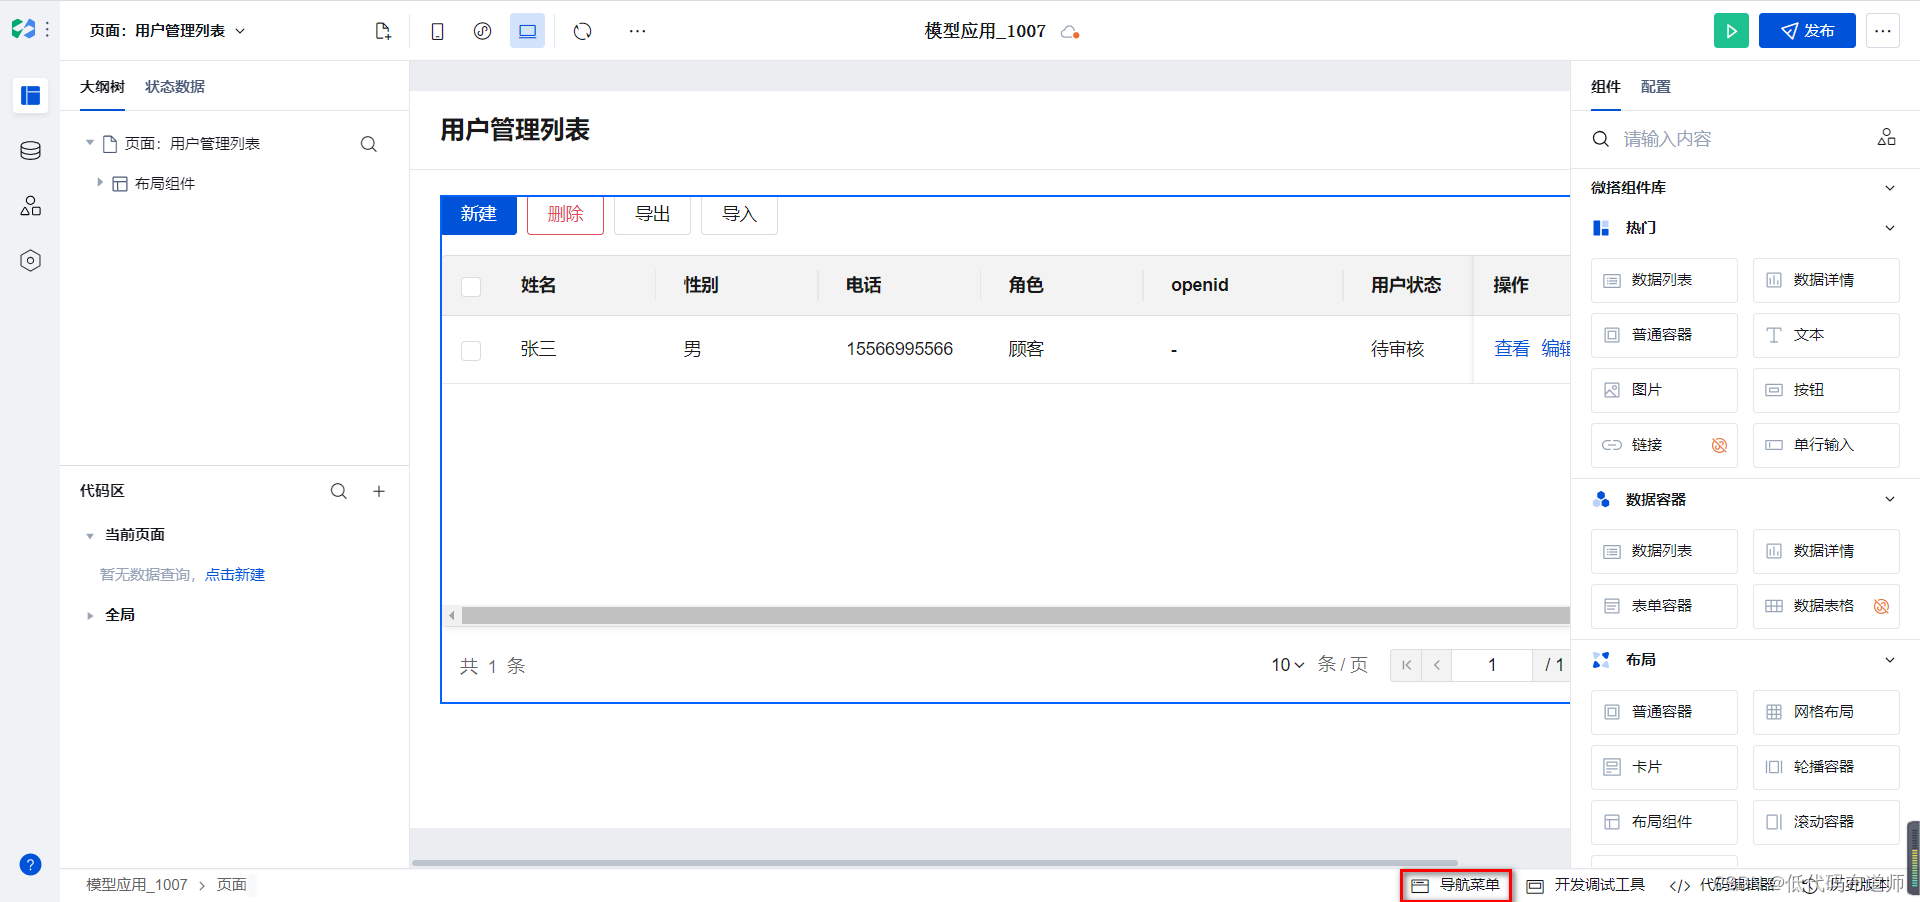Click the 发布 publish button

coord(1807,31)
